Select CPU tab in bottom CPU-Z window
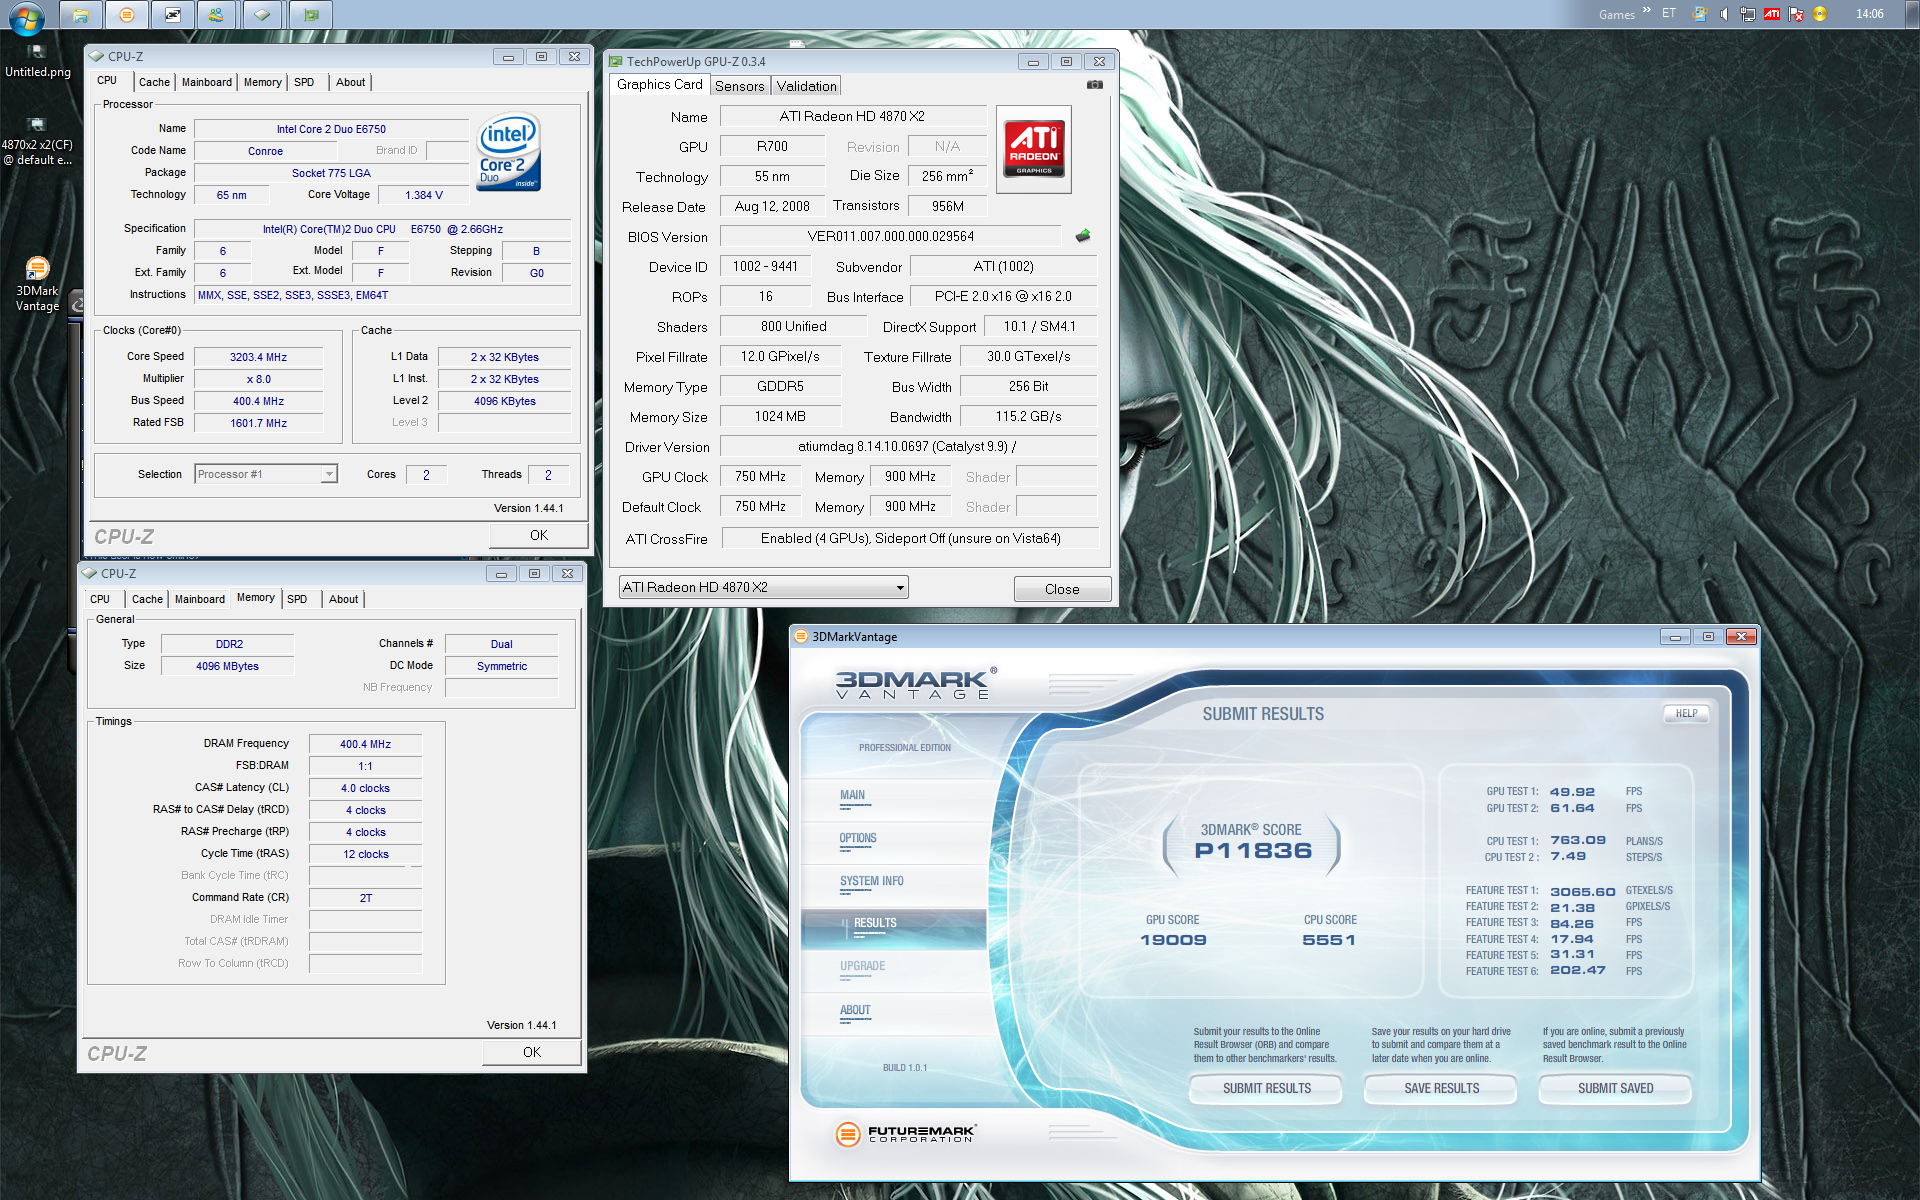Screen dimensions: 1920x1200 [x=100, y=599]
